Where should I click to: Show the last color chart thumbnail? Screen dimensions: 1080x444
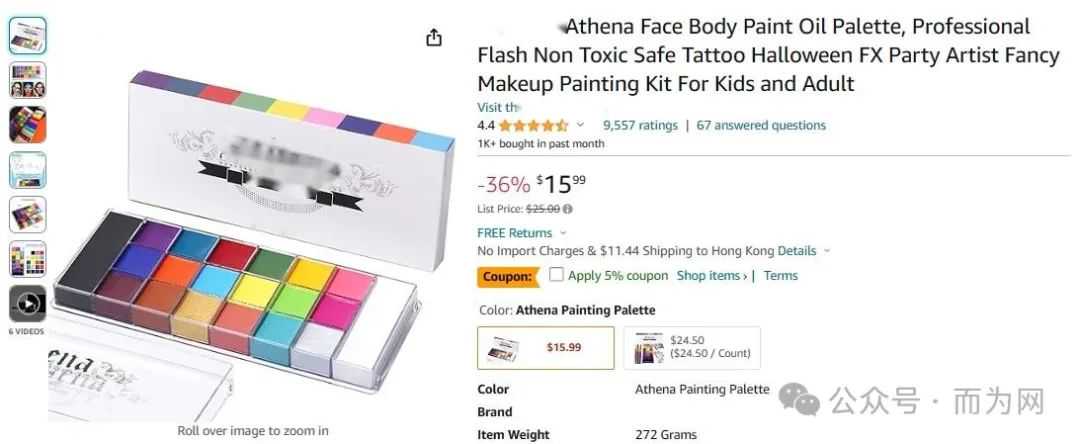click(x=27, y=259)
